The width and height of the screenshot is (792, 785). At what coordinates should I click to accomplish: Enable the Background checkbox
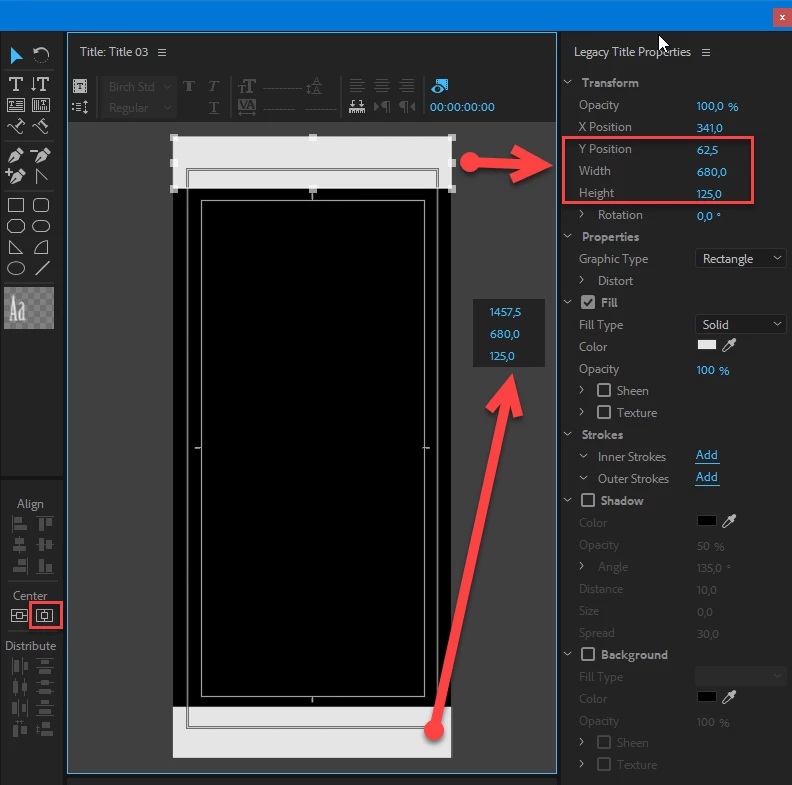pos(588,654)
